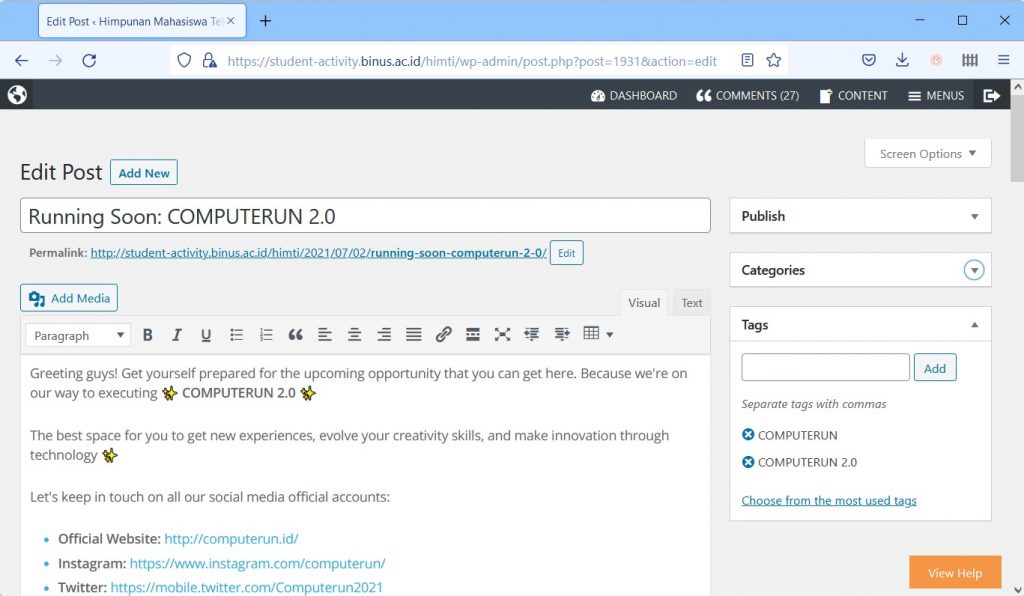Expand the Categories panel
The width and height of the screenshot is (1024, 596).
click(974, 270)
